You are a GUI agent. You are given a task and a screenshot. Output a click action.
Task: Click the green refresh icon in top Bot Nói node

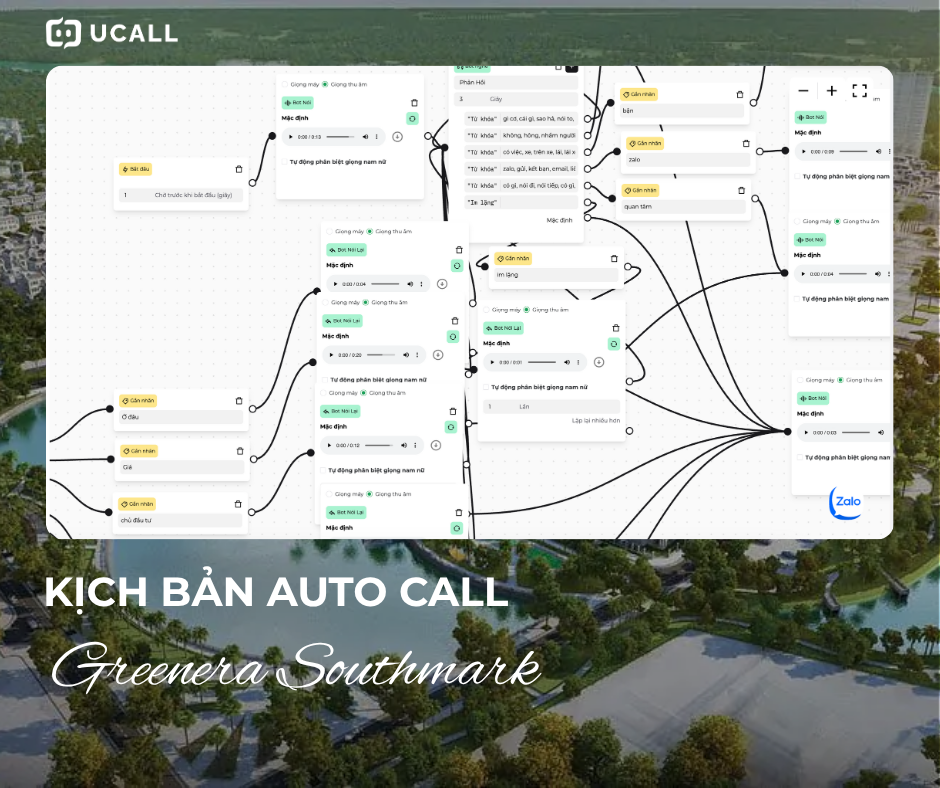click(411, 119)
